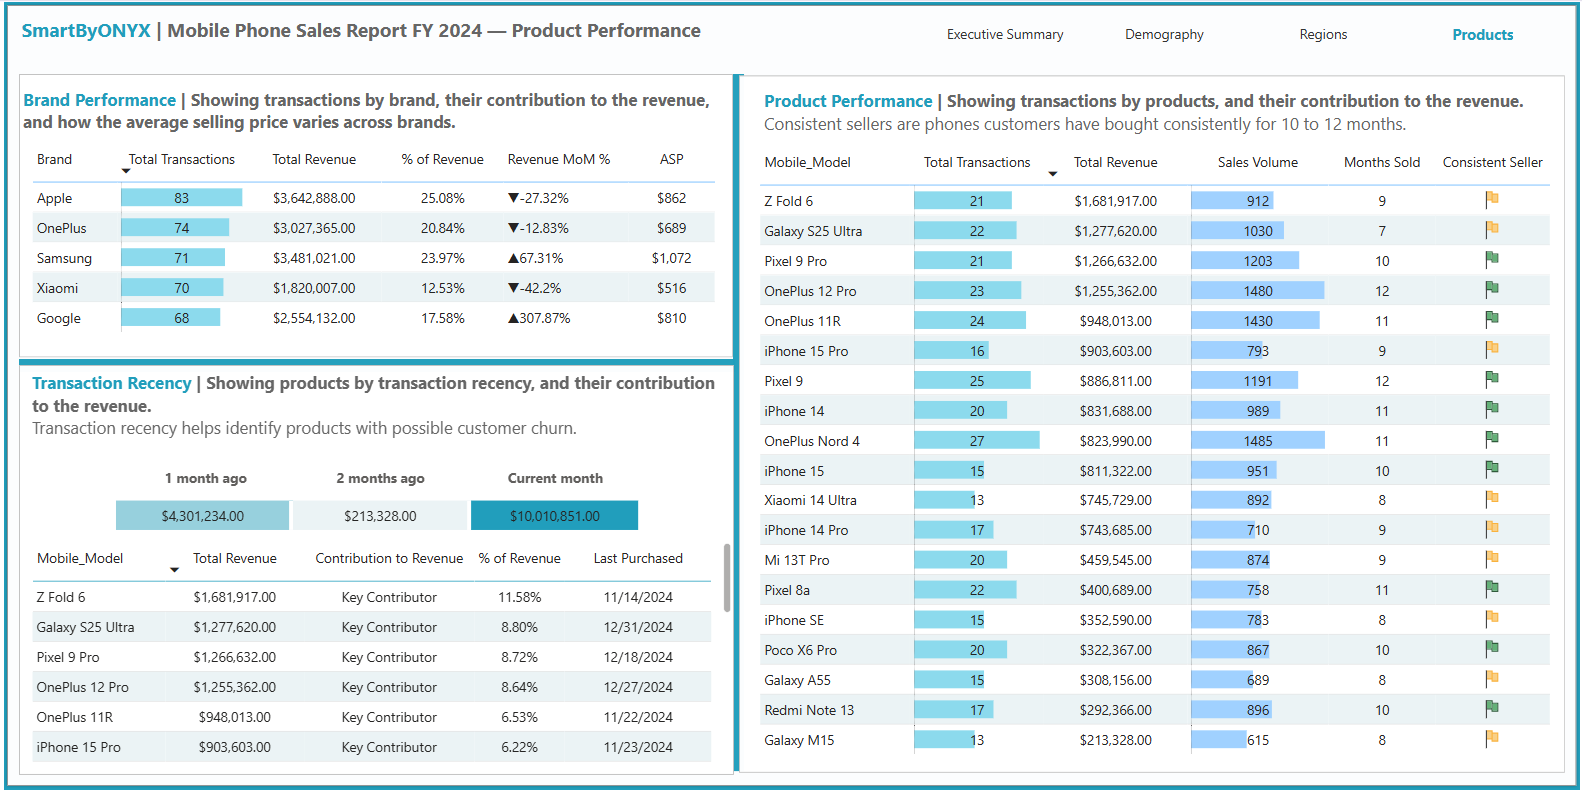Click the Mi 13T Pro yellow flag
1582x790 pixels.
point(1492,558)
